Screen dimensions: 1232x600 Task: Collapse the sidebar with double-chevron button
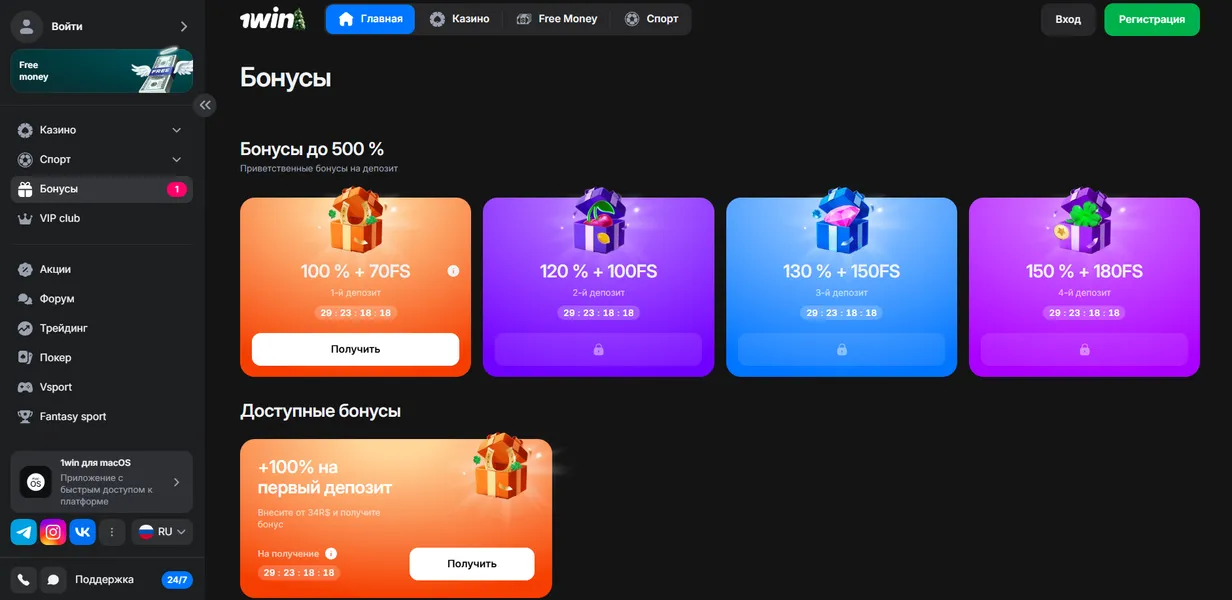click(x=205, y=105)
